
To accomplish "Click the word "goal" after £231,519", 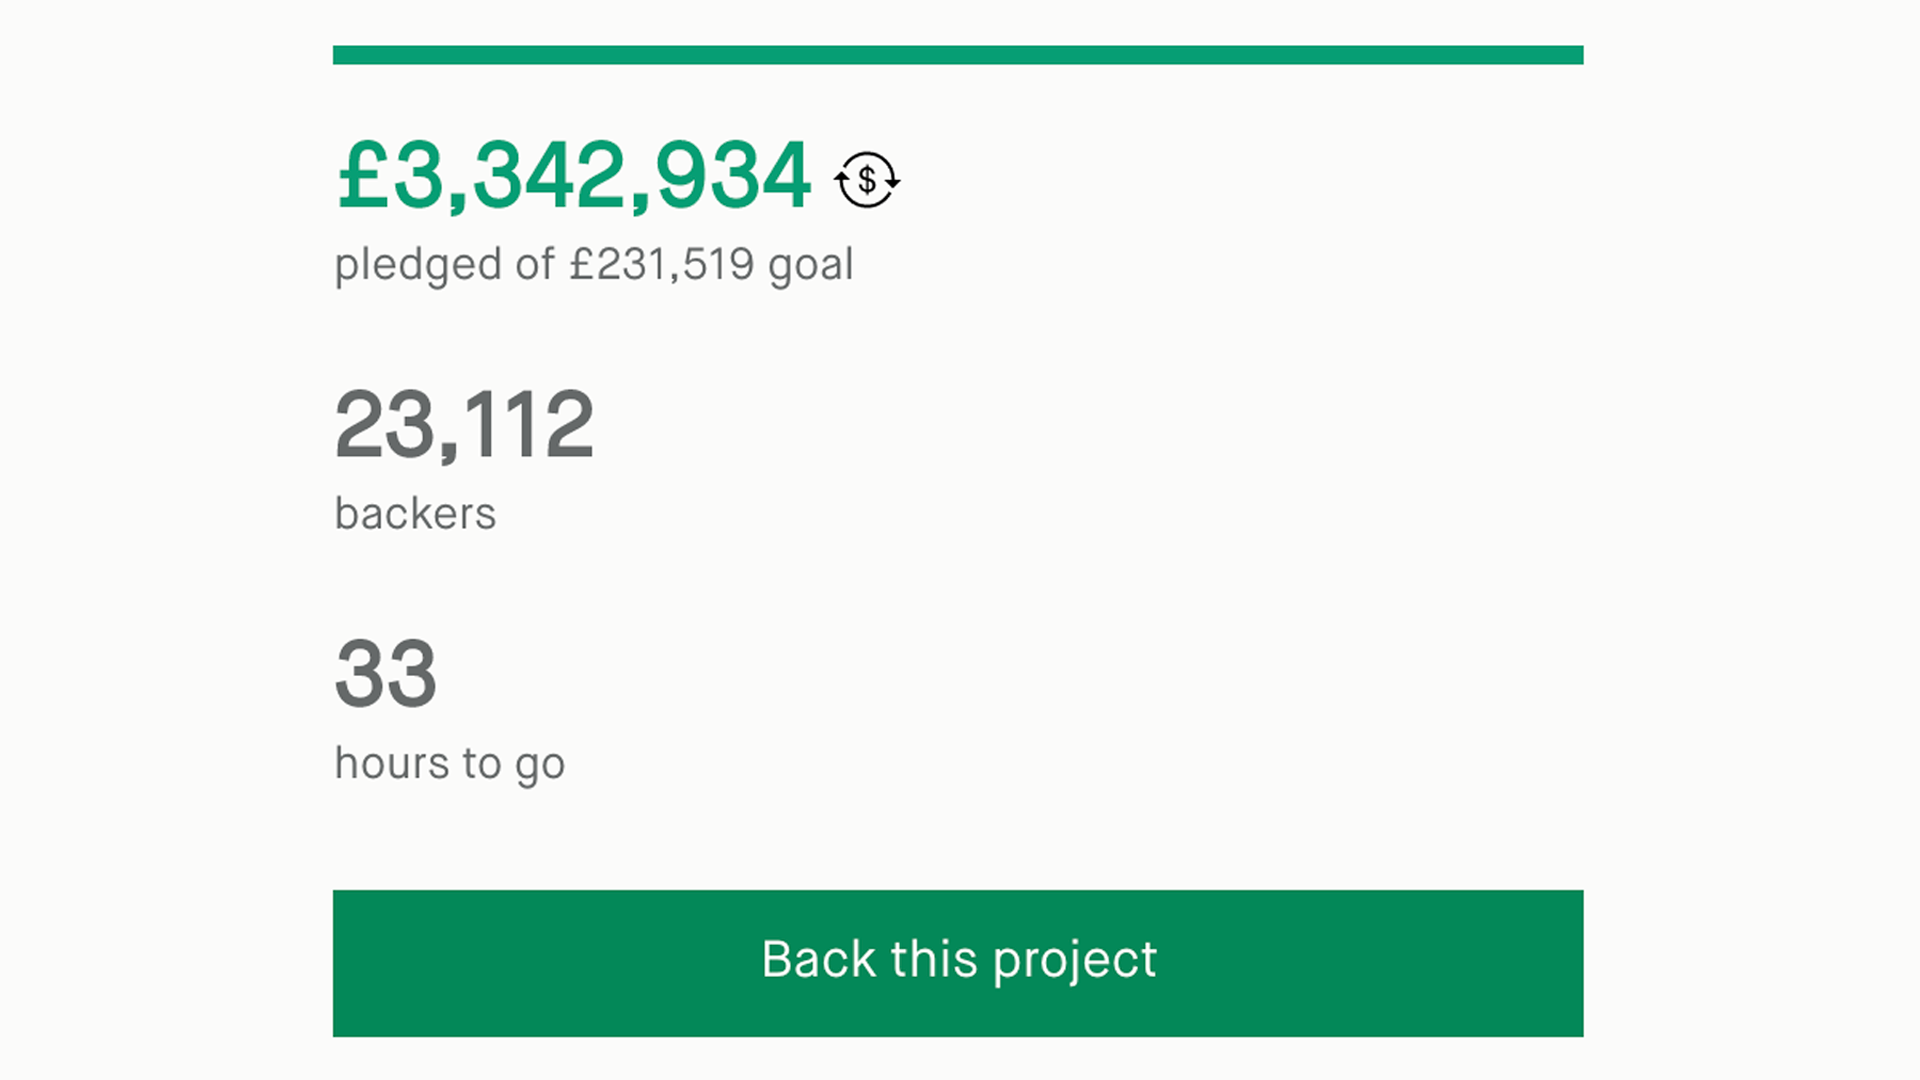I will (811, 266).
